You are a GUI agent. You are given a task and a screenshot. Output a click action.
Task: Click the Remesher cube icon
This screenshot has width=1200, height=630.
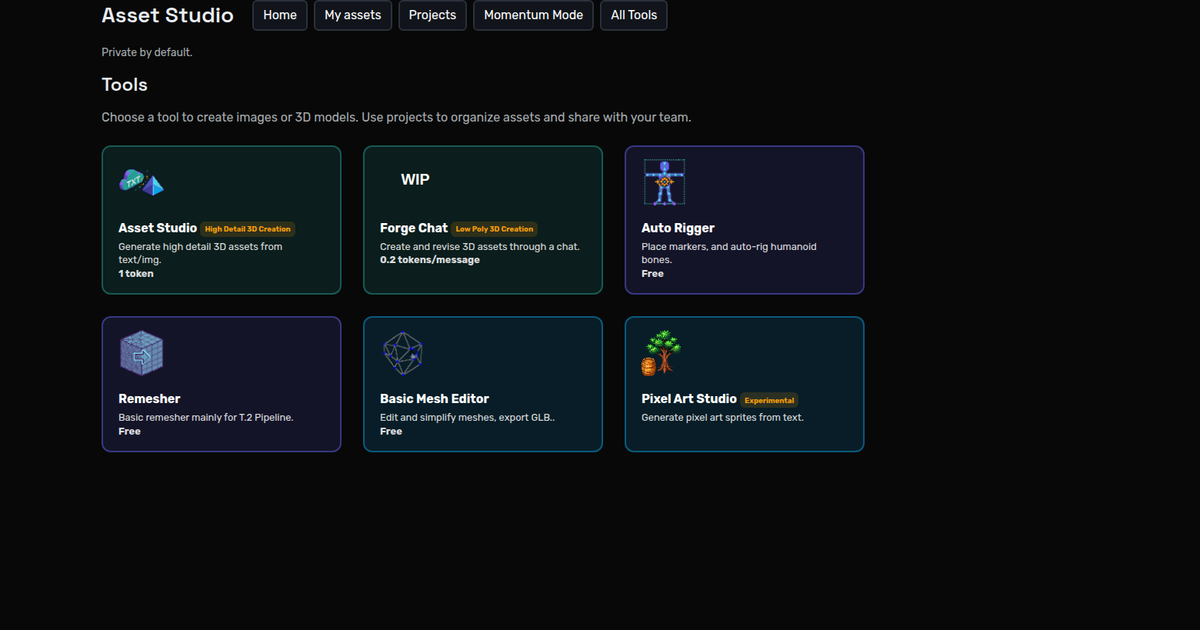[x=141, y=353]
